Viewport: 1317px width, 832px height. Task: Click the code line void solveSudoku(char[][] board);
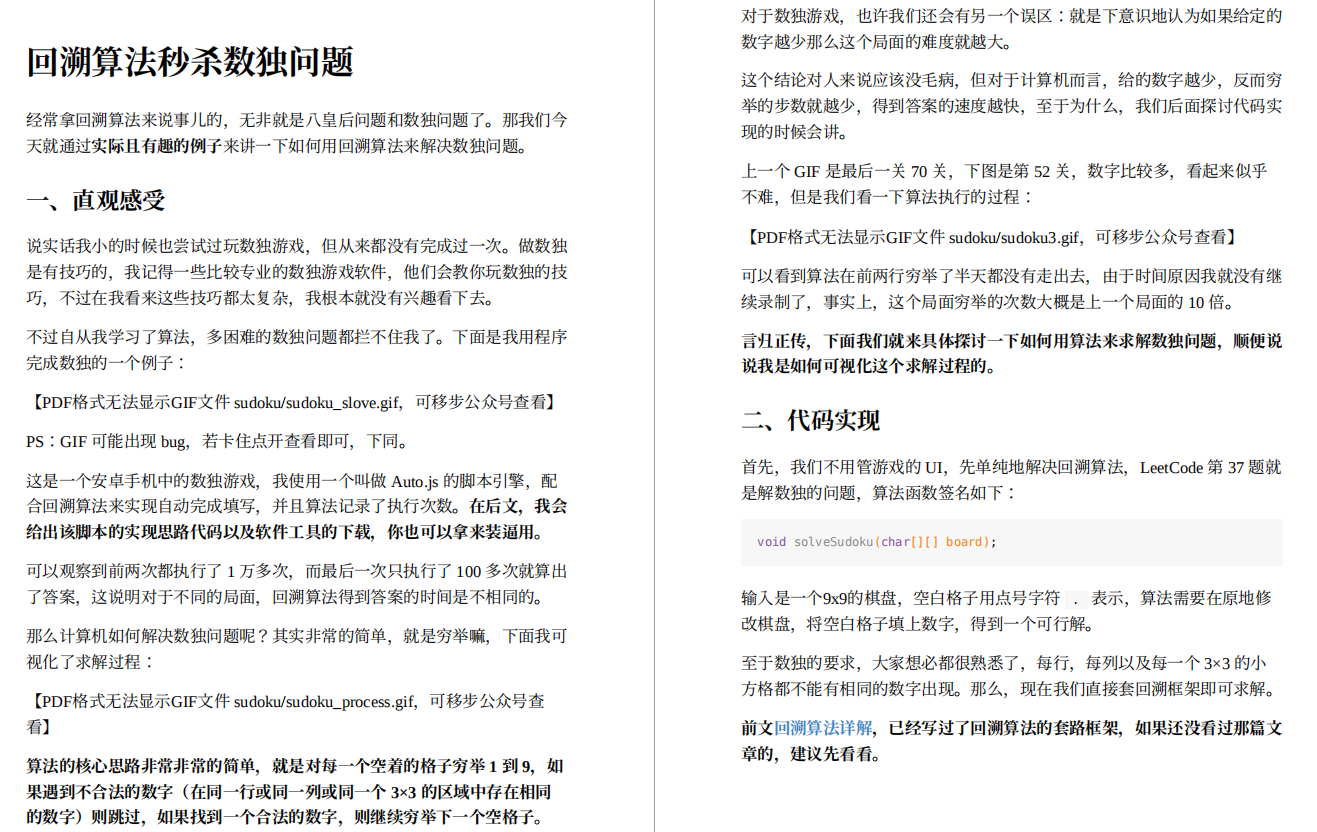877,542
